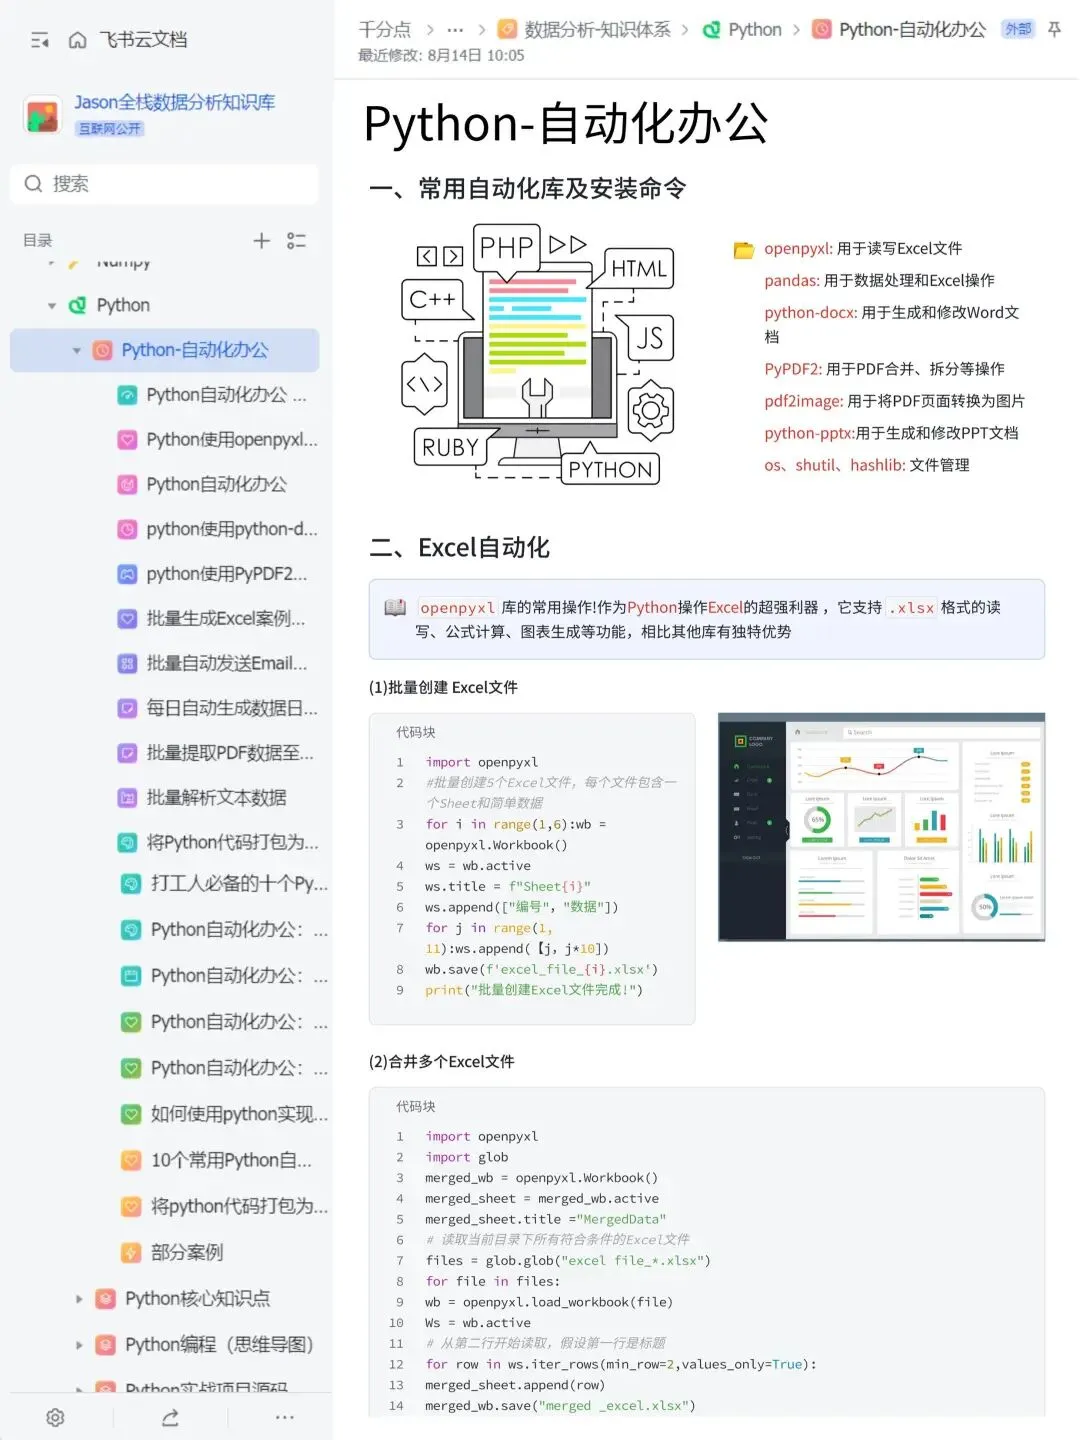Screen dimensions: 1080x1440
Task: Open the bottom more options ellipsis
Action: 285,1417
